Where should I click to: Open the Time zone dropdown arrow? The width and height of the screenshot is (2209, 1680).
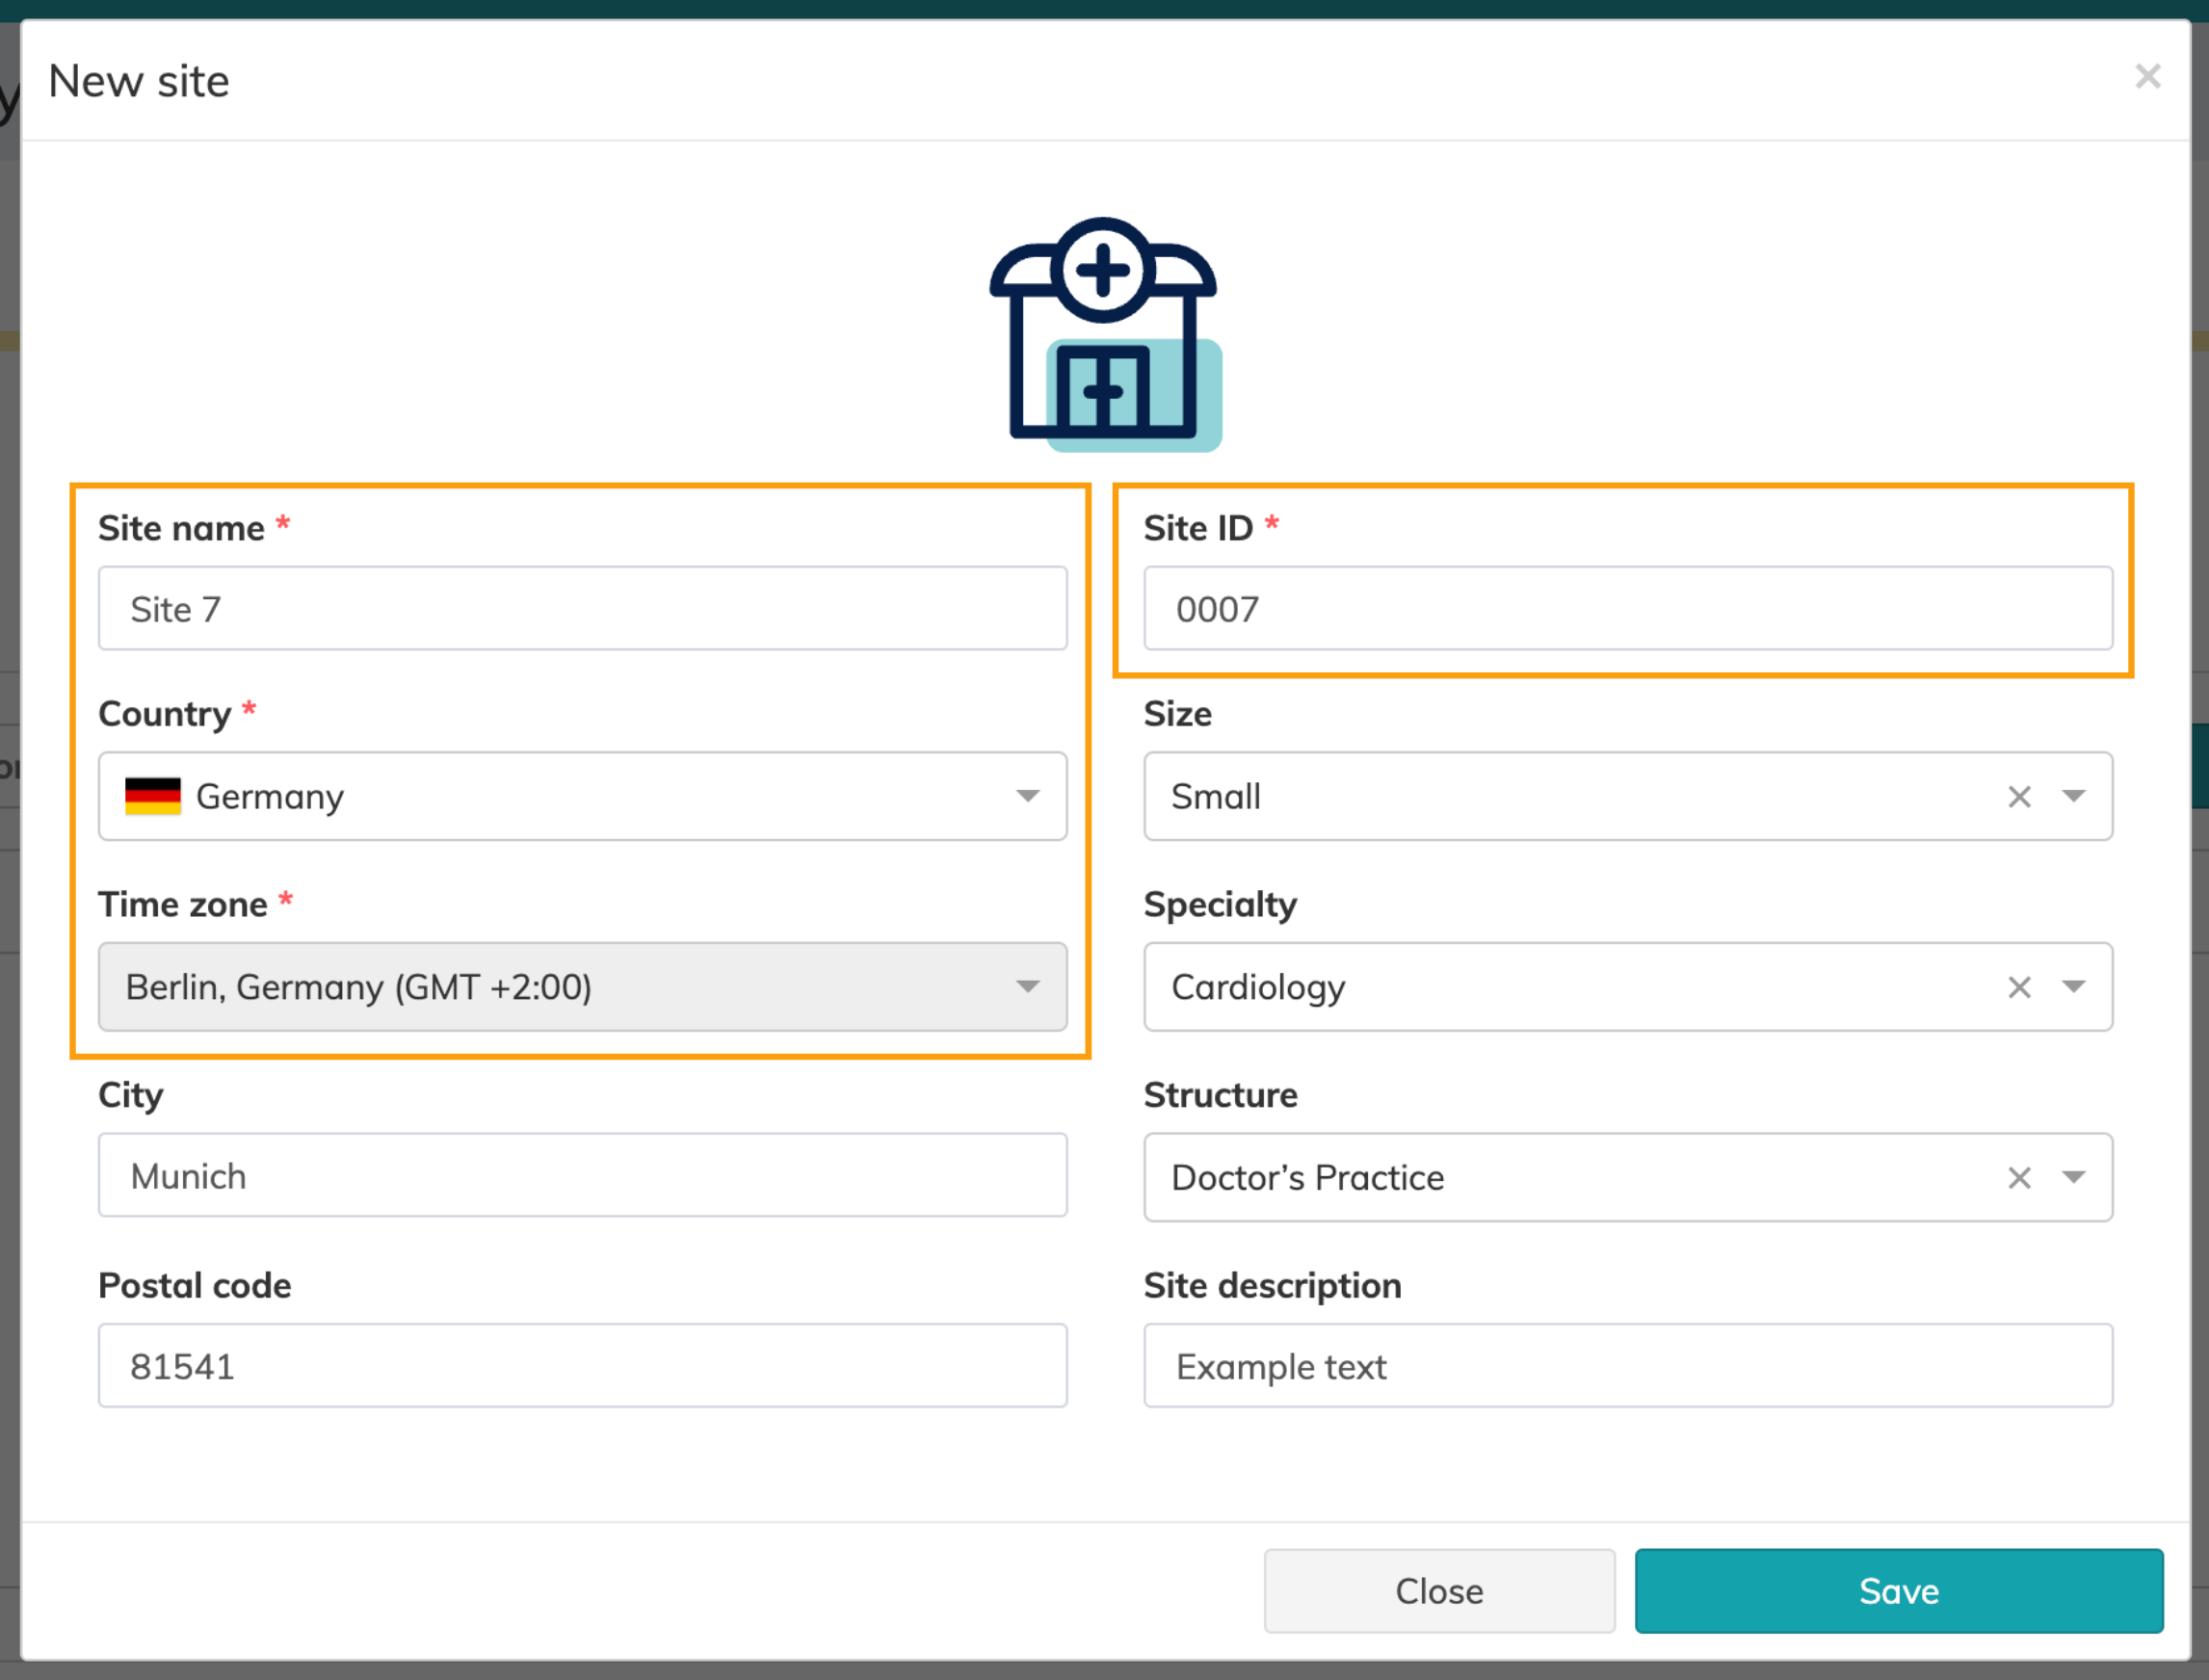[1027, 988]
